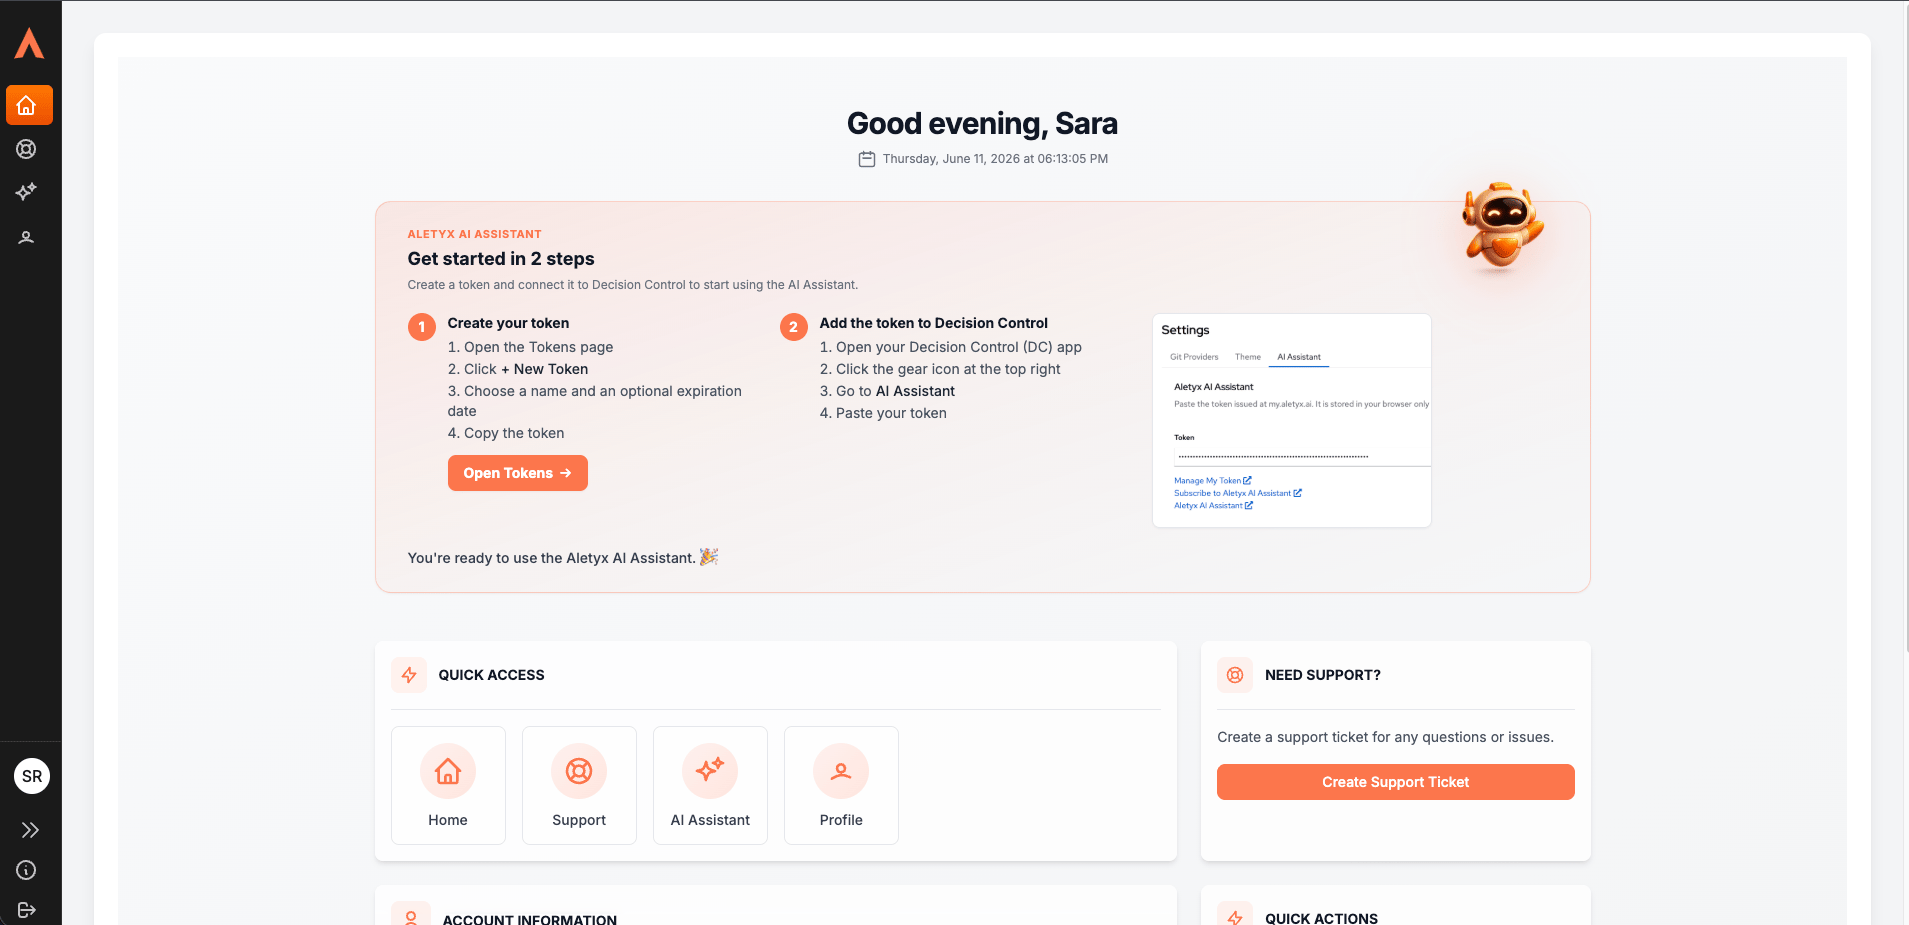Click the logout icon in sidebar
1909x925 pixels.
[x=27, y=910]
